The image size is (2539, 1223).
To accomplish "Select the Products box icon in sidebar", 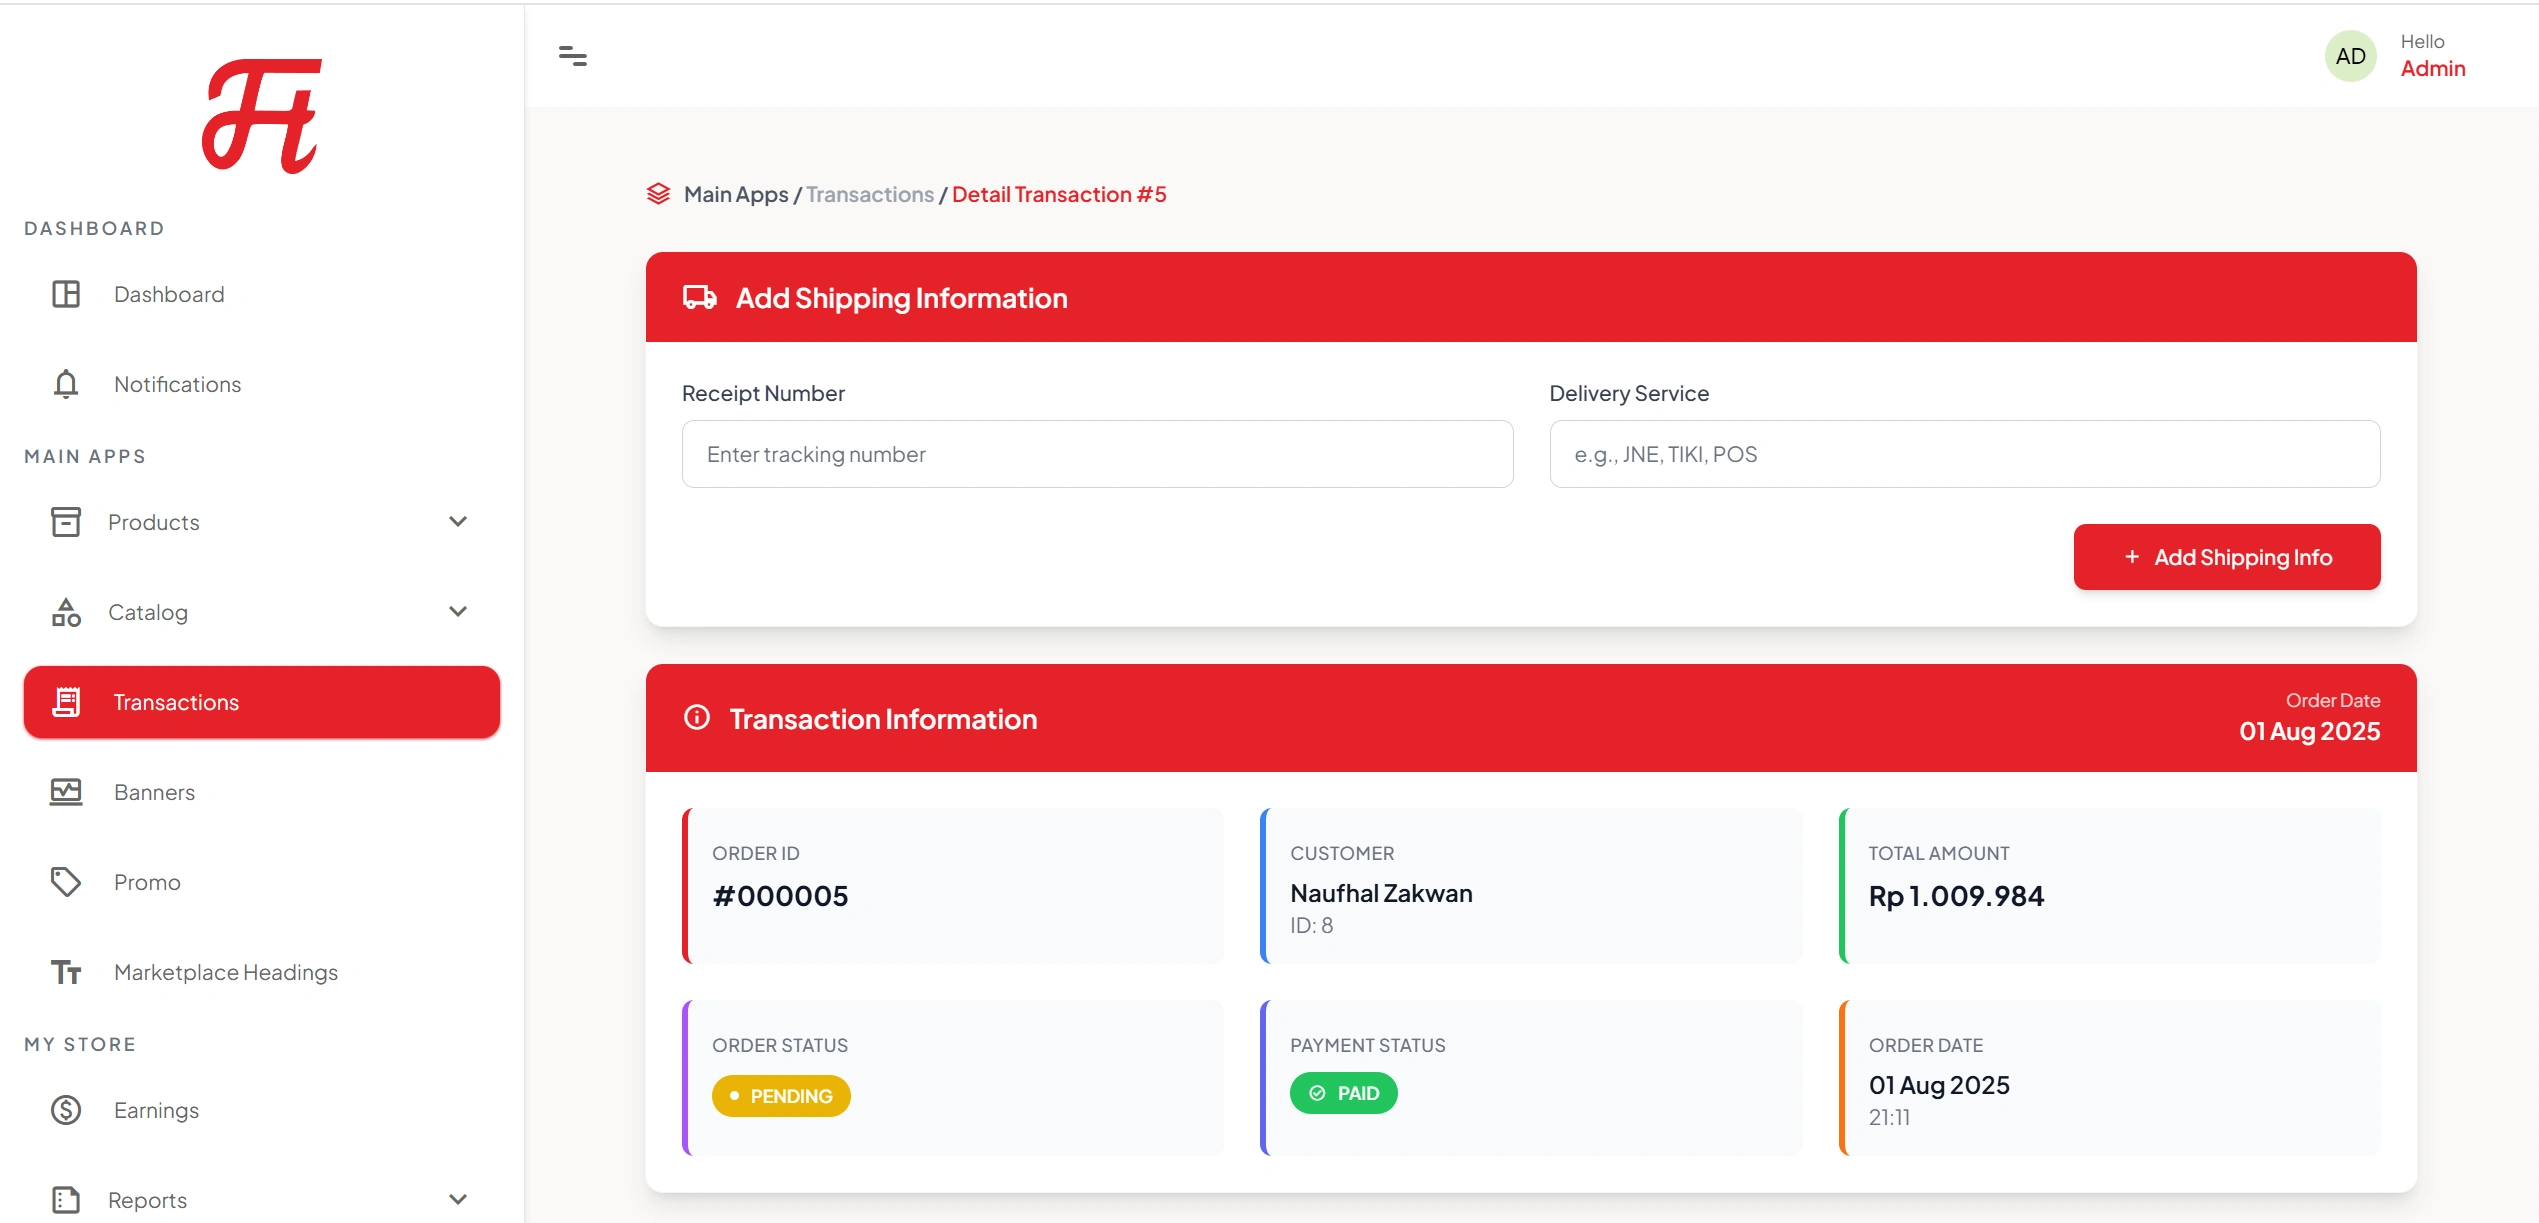I will (x=65, y=521).
